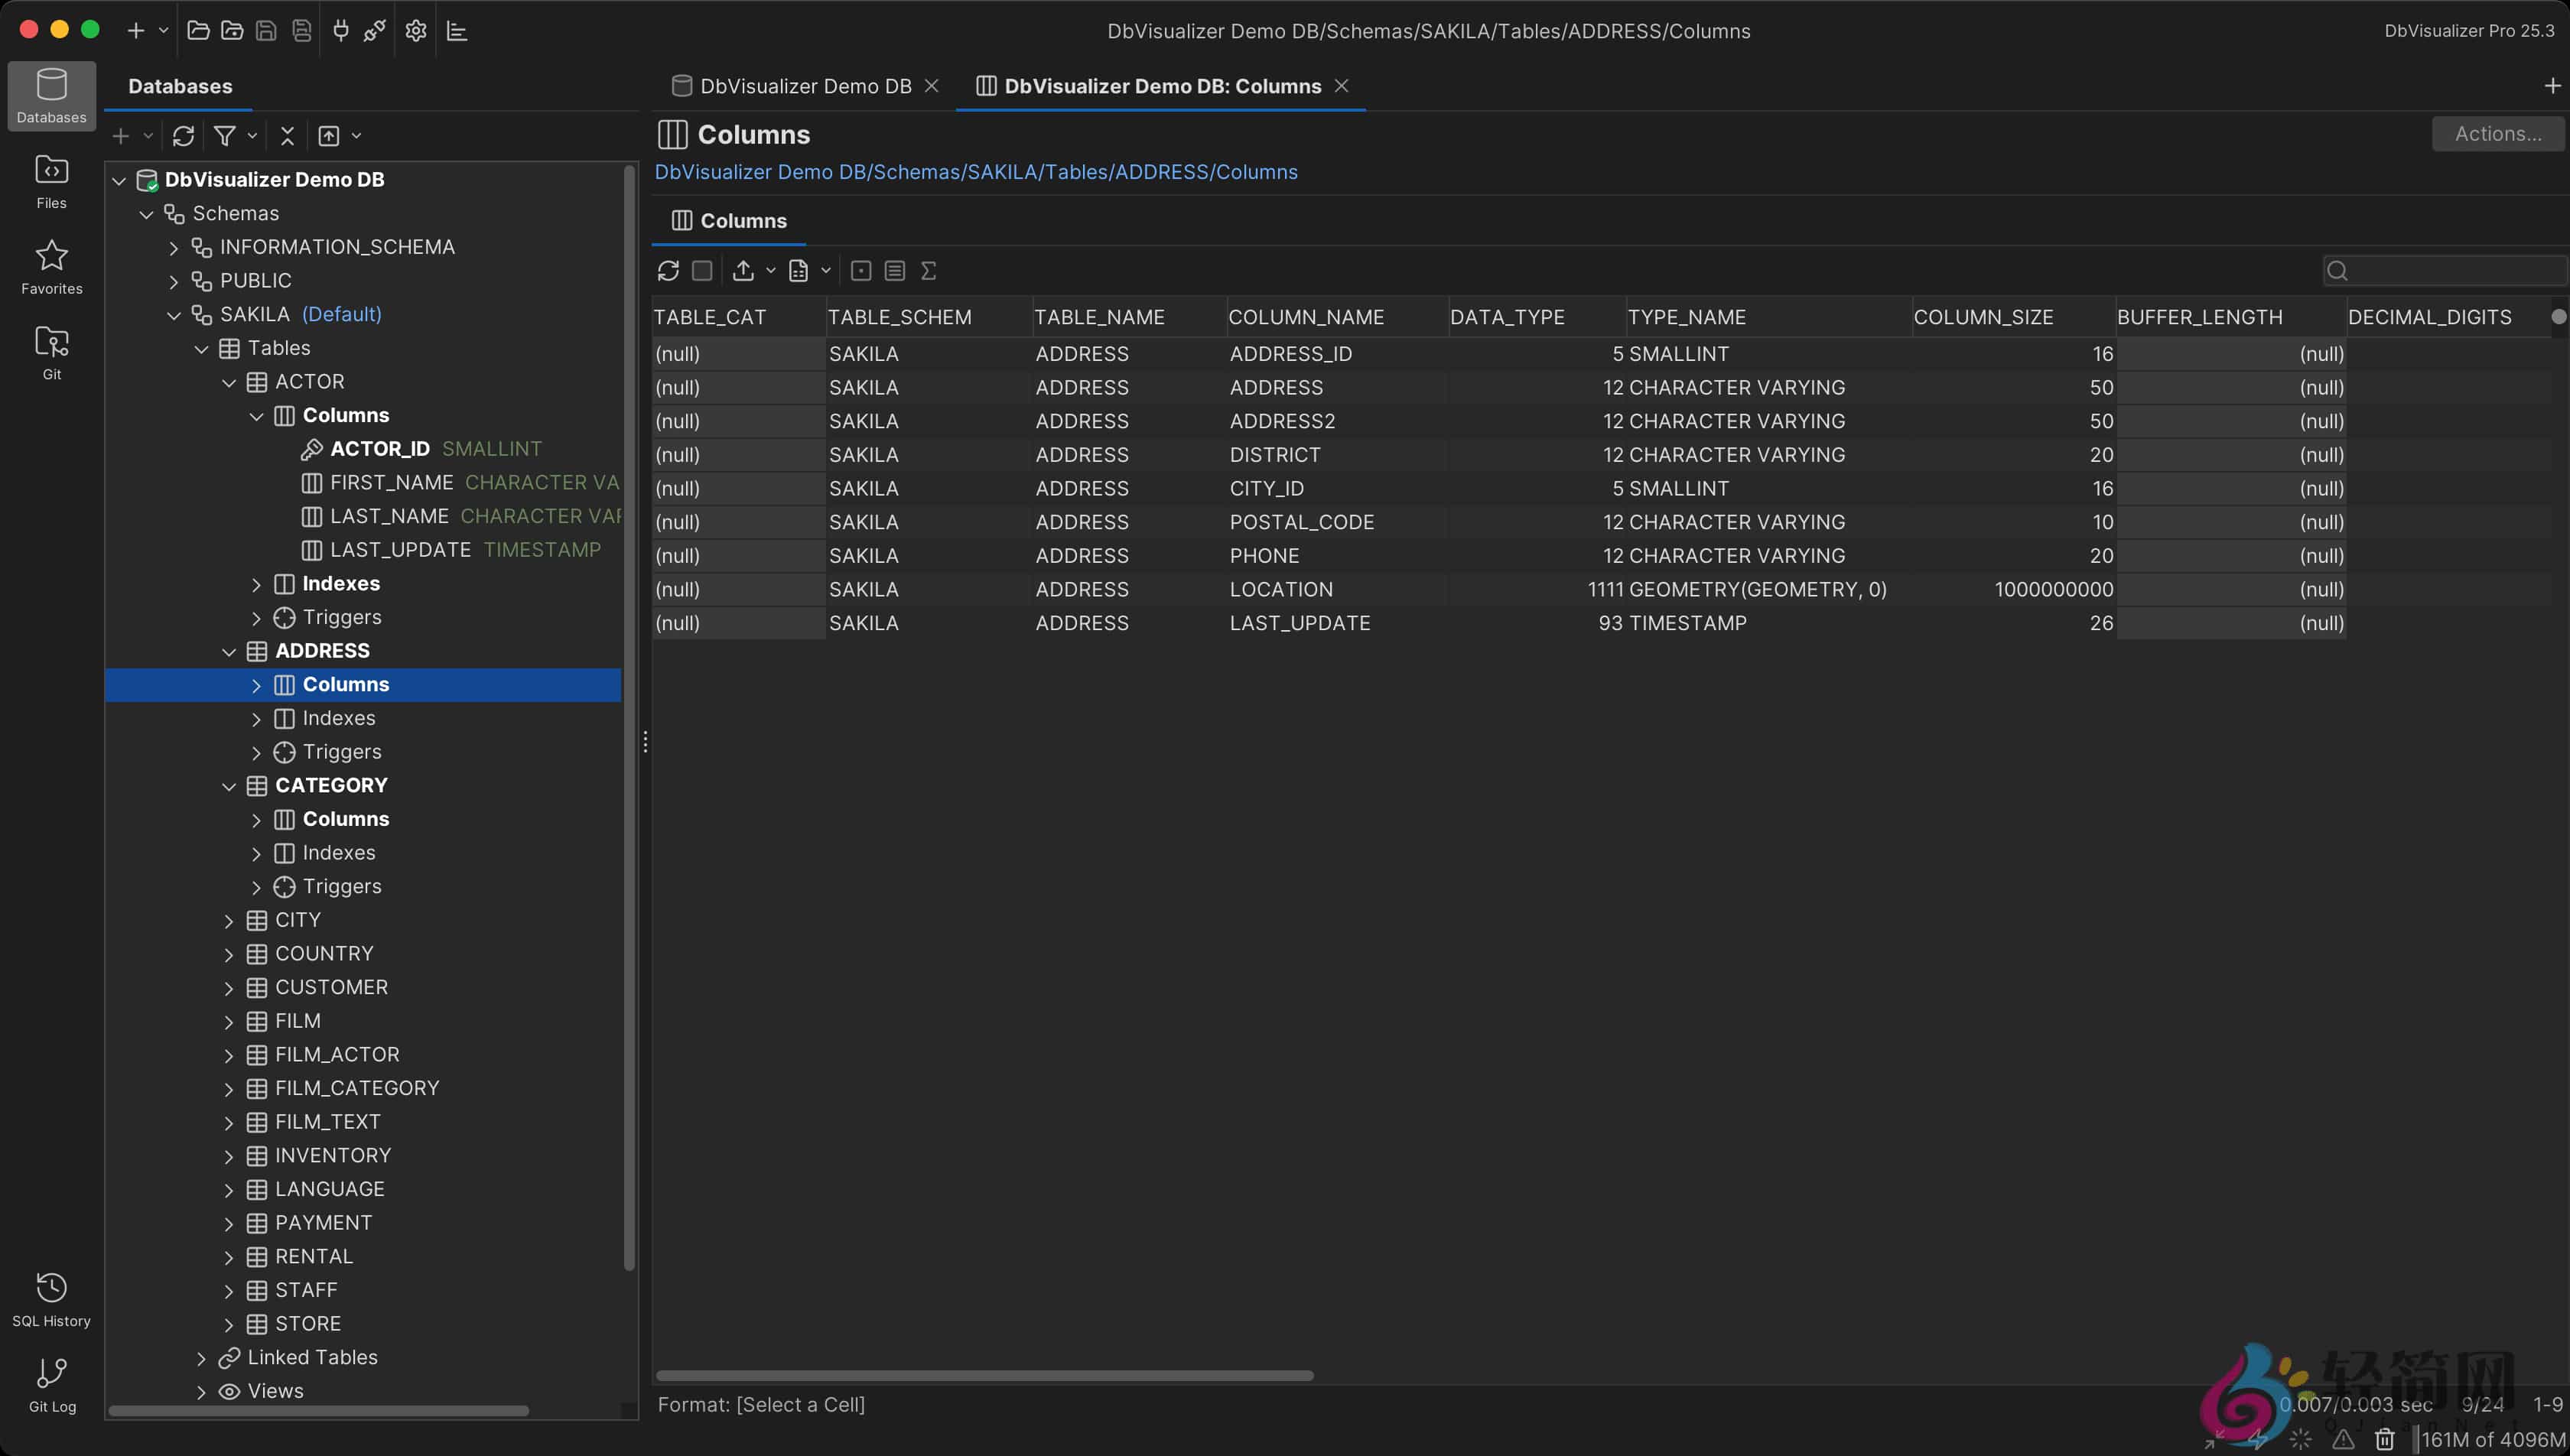The image size is (2570, 1456).
Task: Collapse the CATEGORY table node
Action: click(x=229, y=785)
